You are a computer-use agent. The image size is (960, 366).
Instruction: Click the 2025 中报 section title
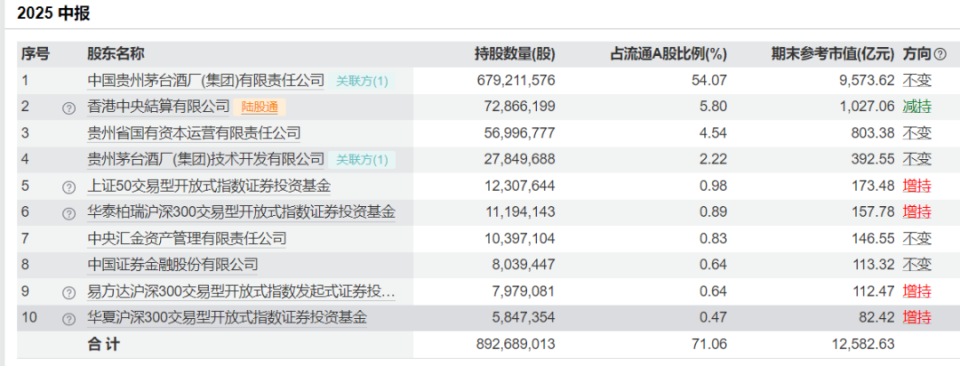point(53,14)
